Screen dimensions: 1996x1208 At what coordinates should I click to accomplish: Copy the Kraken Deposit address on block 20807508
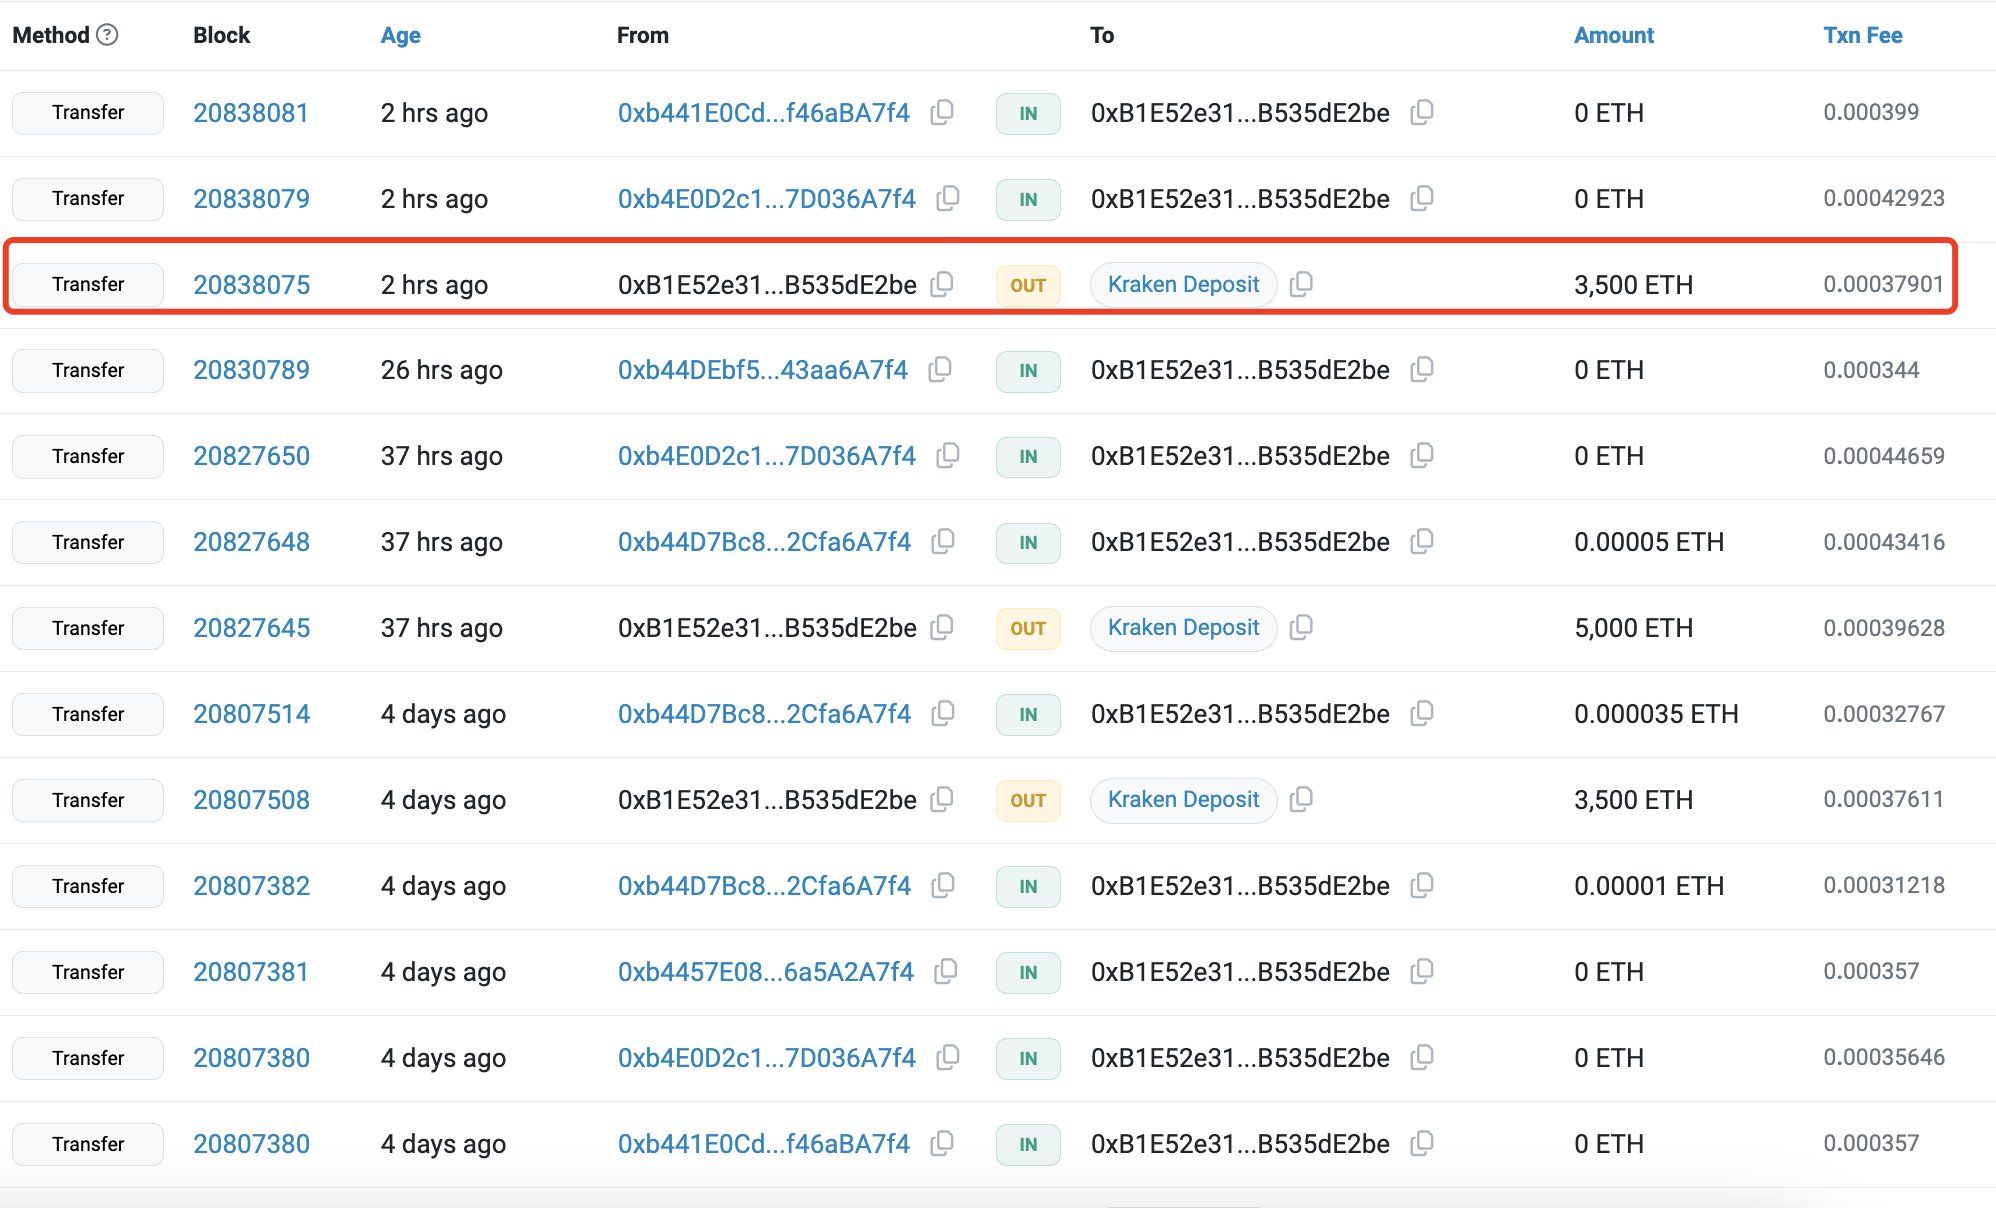1302,800
